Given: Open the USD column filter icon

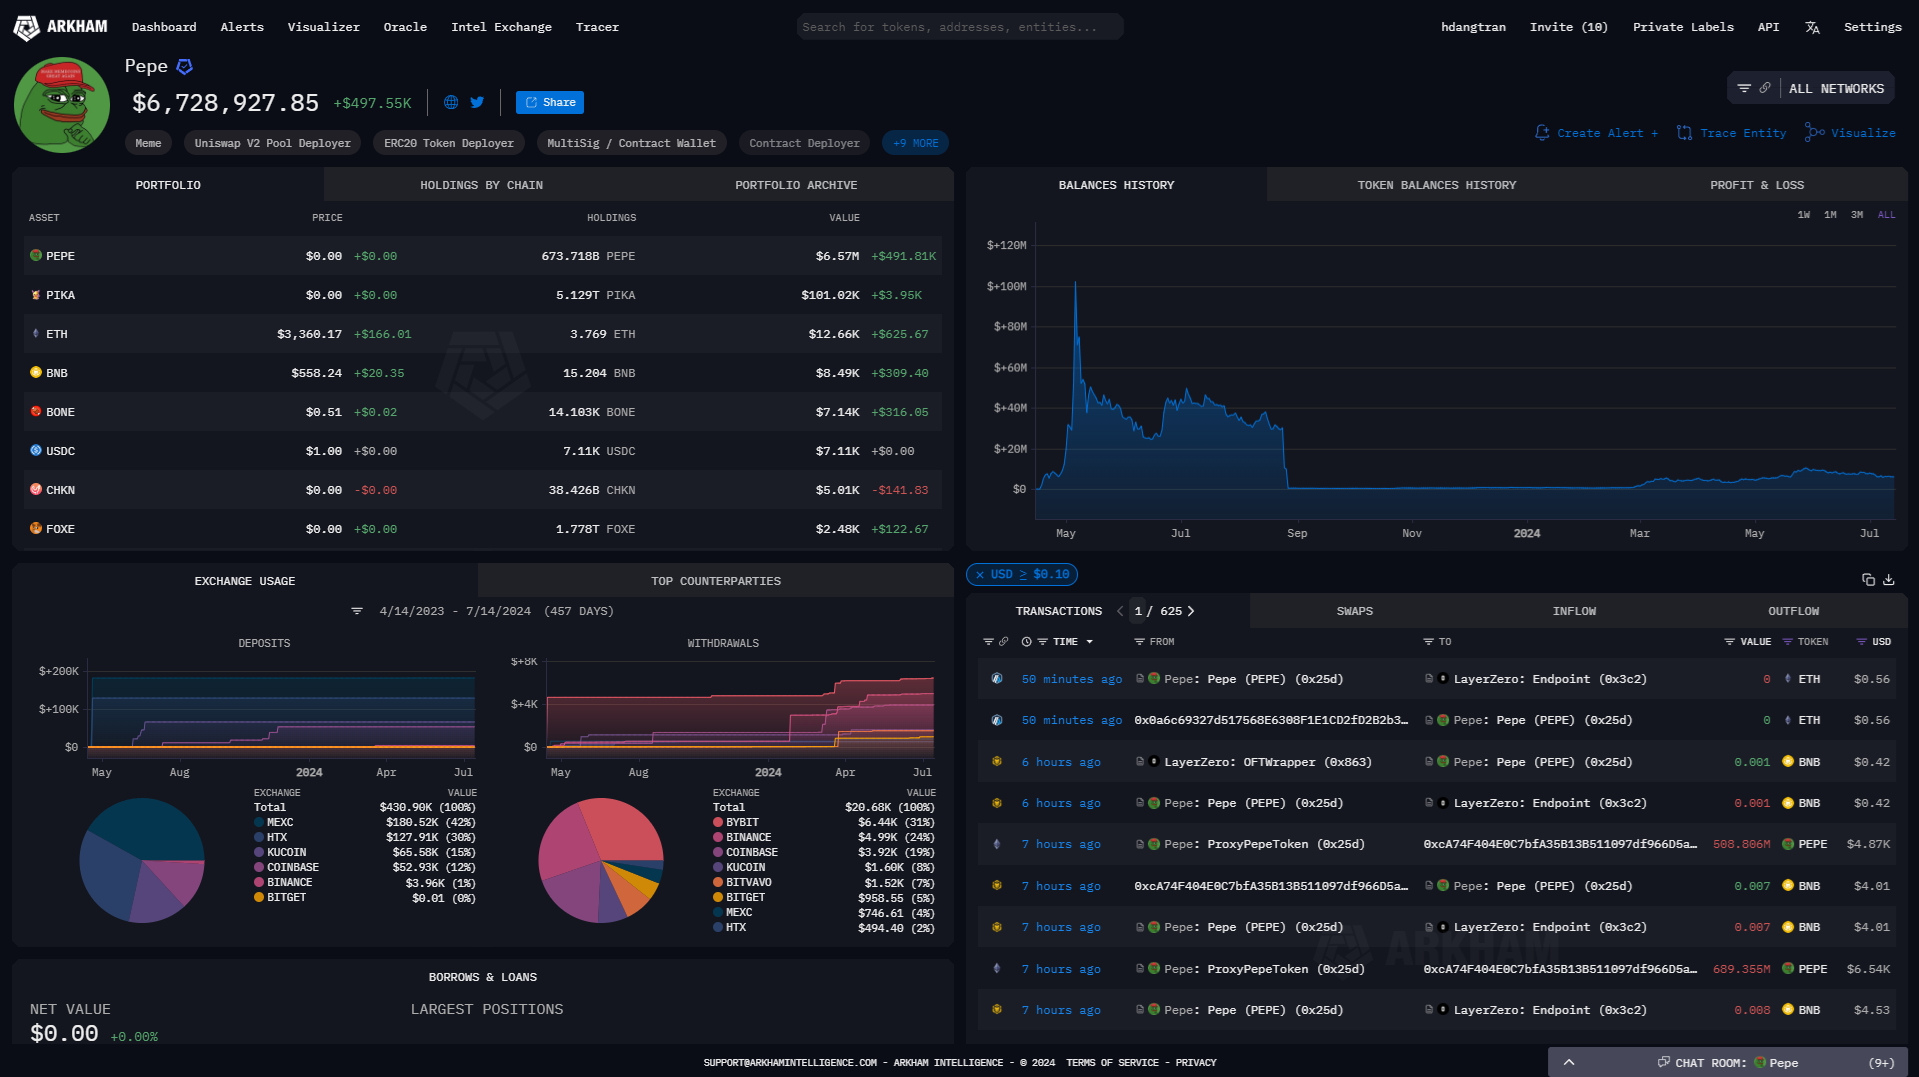Looking at the screenshot, I should [1861, 642].
